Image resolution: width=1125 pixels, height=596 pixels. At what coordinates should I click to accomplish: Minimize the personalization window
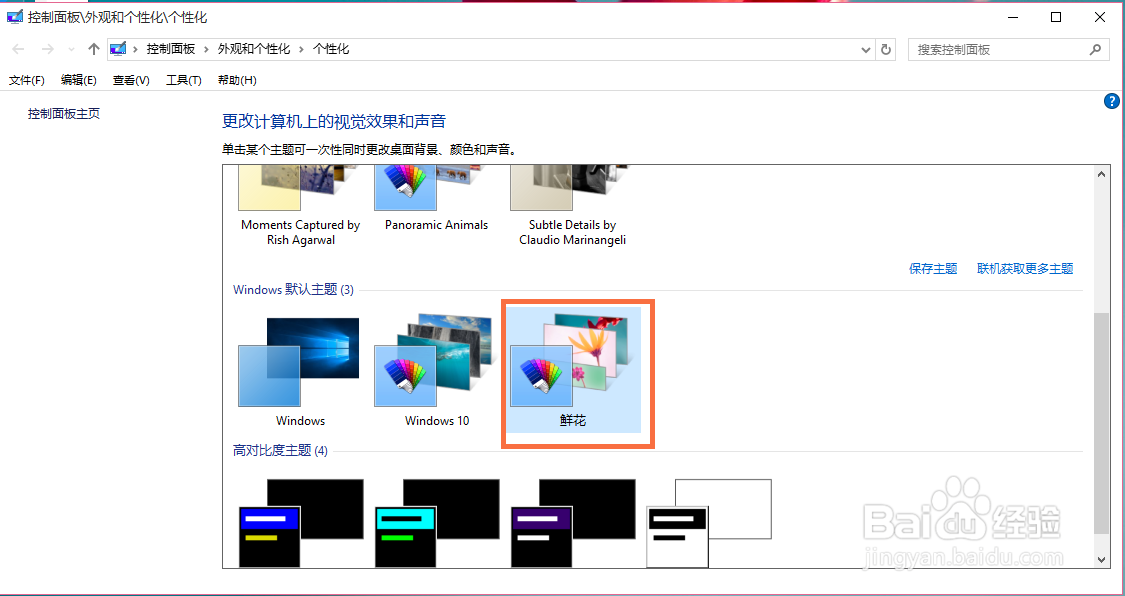pyautogui.click(x=1012, y=18)
